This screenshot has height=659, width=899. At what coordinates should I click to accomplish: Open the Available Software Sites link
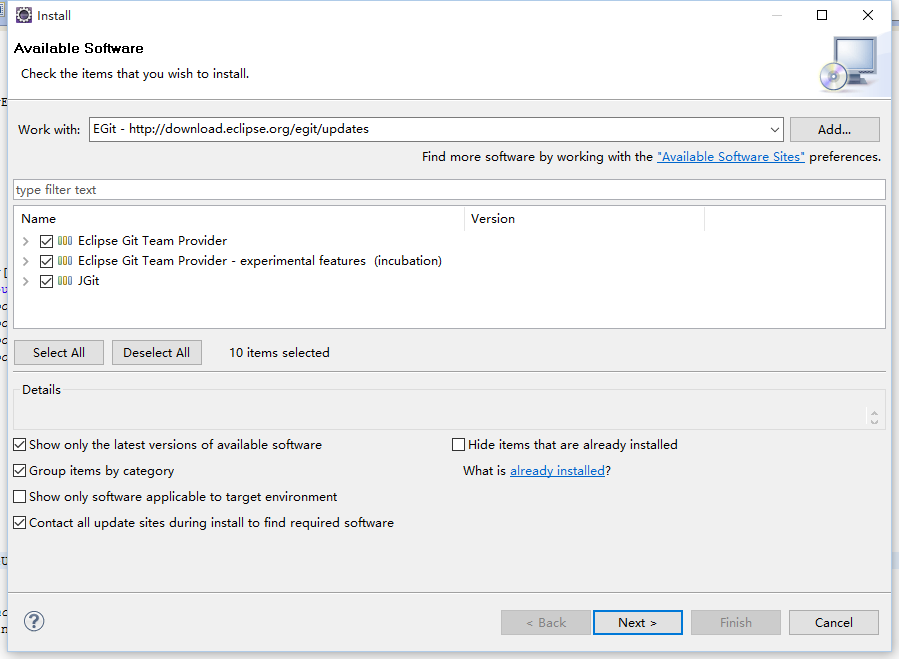point(730,157)
